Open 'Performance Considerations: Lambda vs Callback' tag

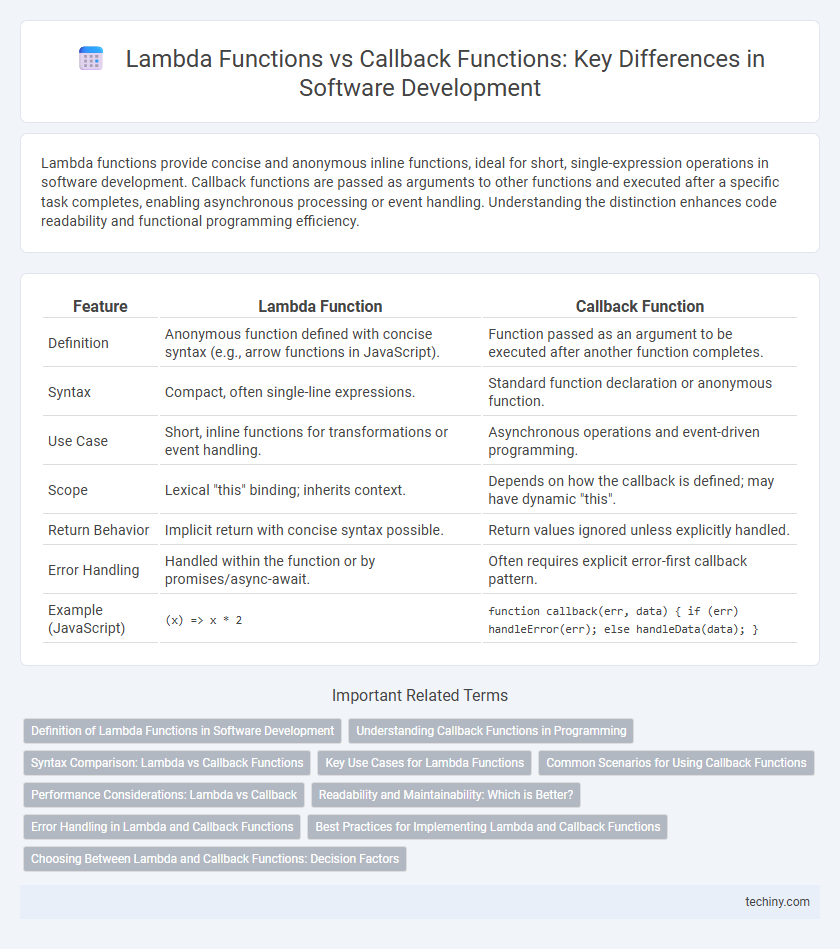(164, 795)
